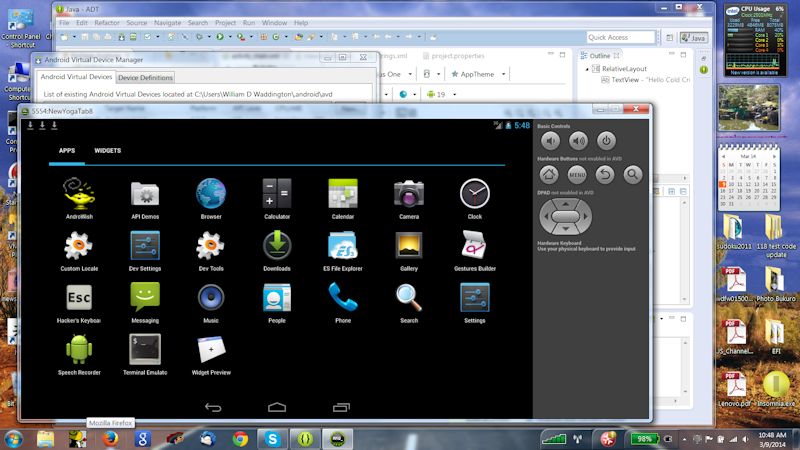This screenshot has height=450, width=800.
Task: Open Custom Locale app
Action: coord(79,250)
